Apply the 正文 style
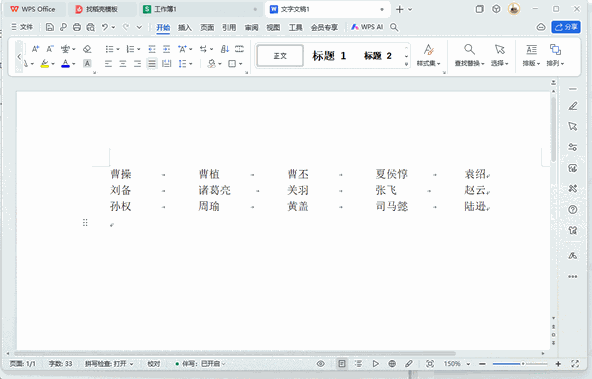The image size is (592, 379). point(280,56)
